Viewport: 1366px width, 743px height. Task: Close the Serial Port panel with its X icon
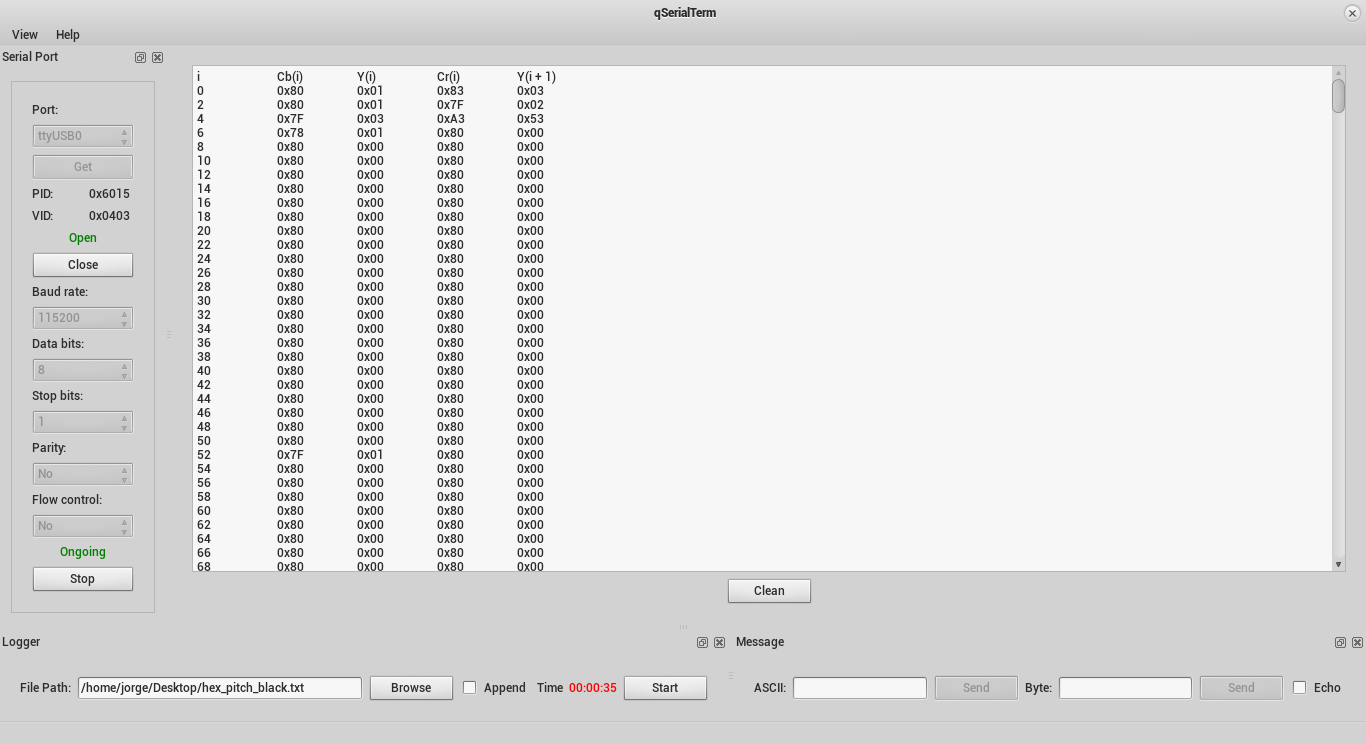tap(157, 57)
